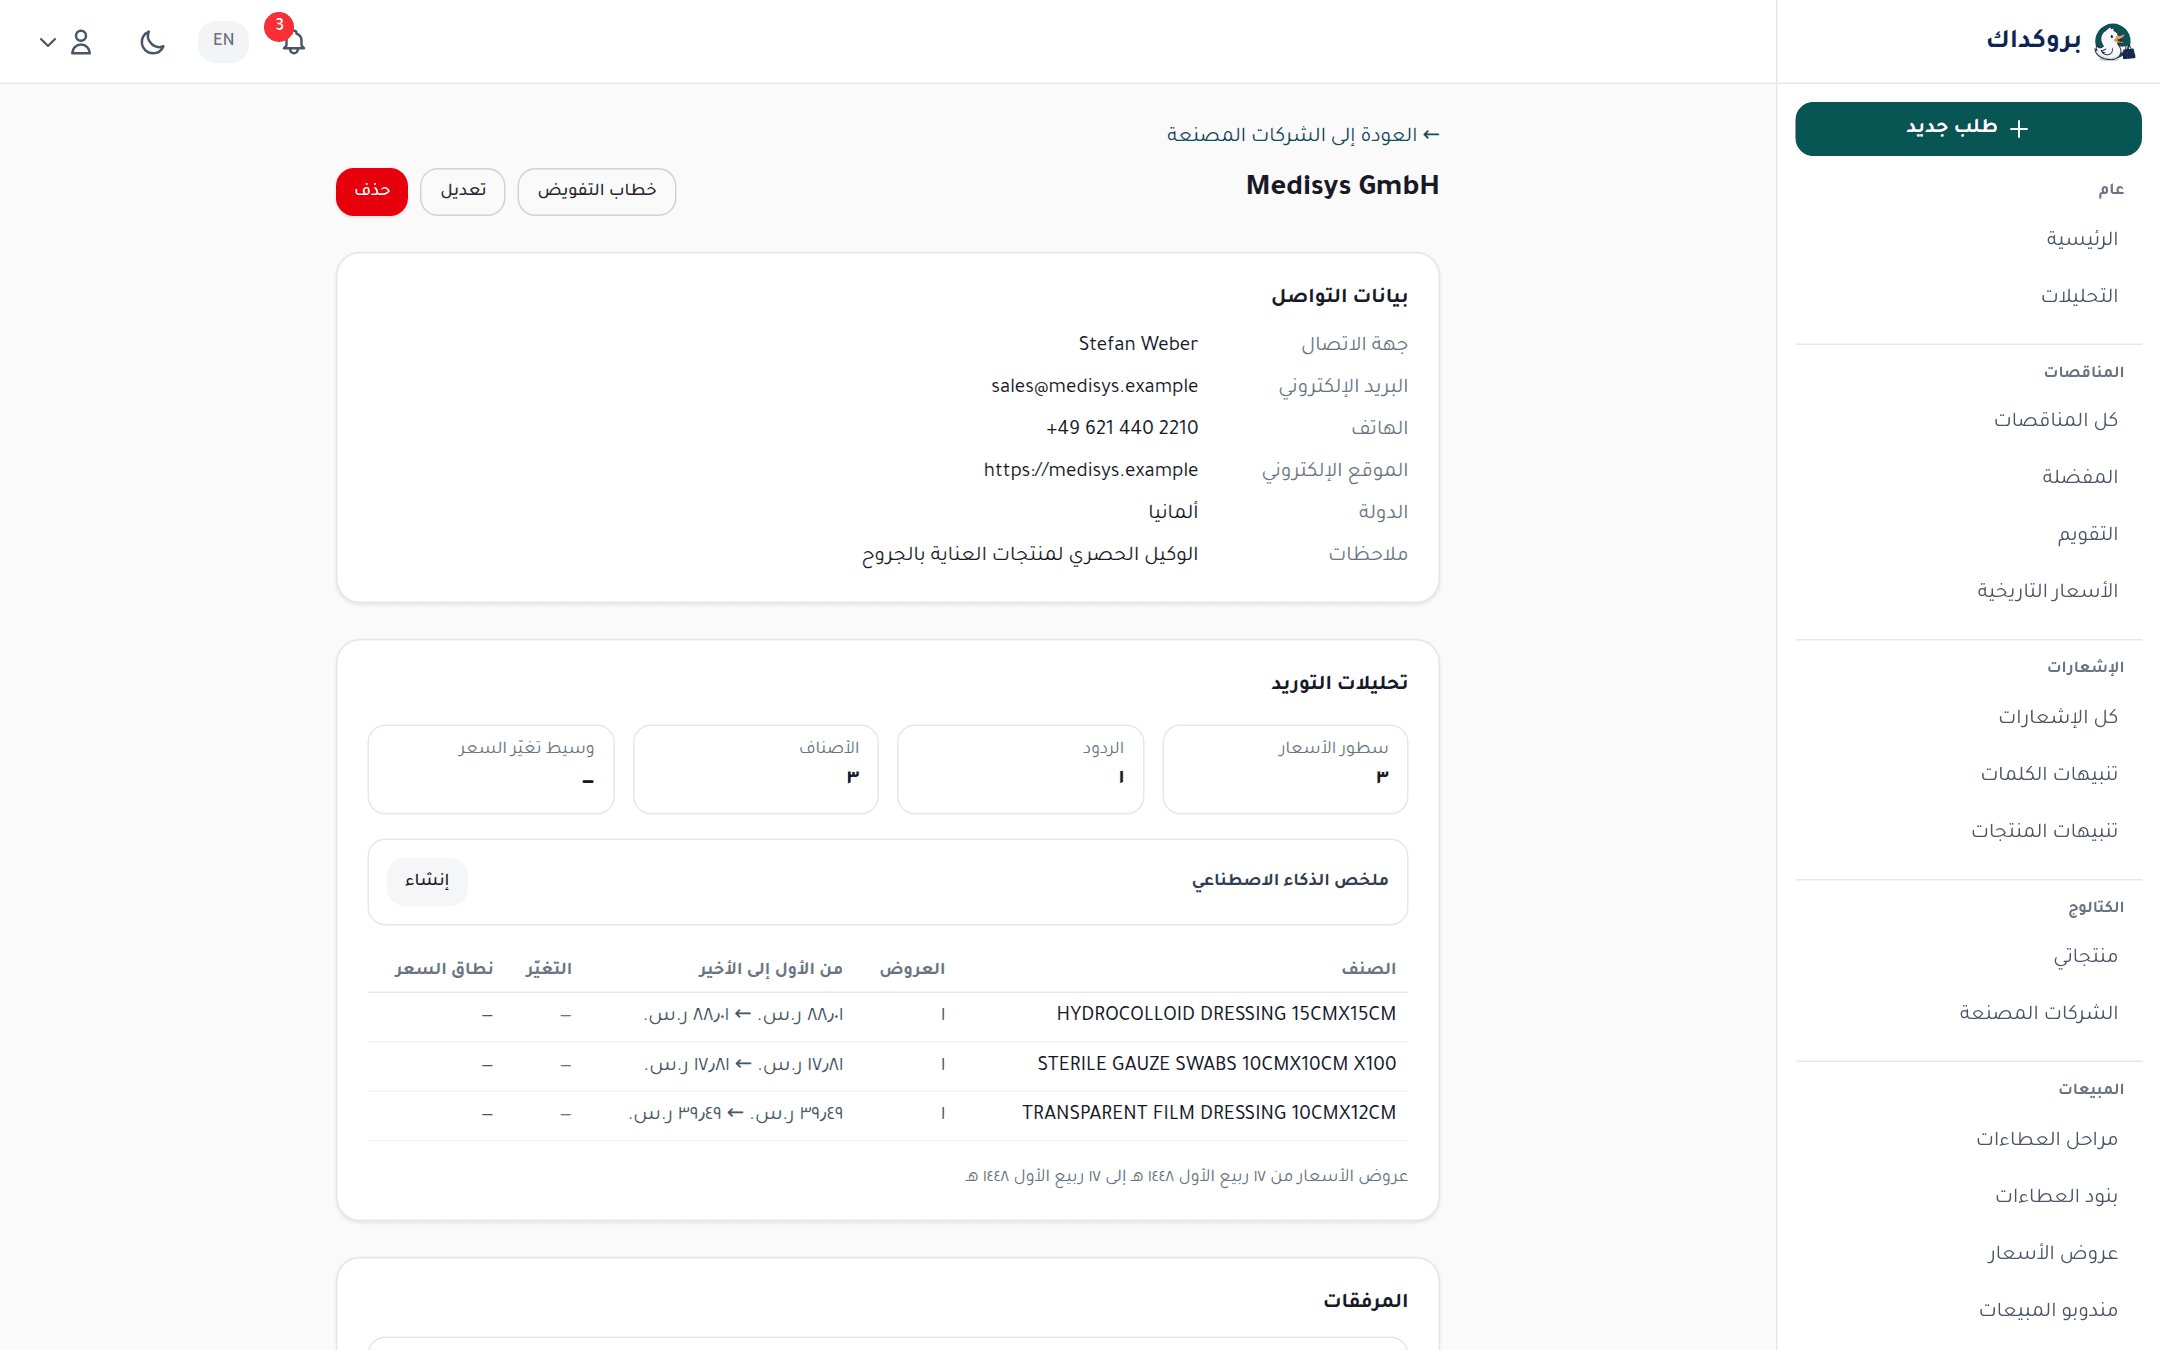Open the notifications bell icon
Image resolution: width=2160 pixels, height=1350 pixels.
click(x=293, y=41)
